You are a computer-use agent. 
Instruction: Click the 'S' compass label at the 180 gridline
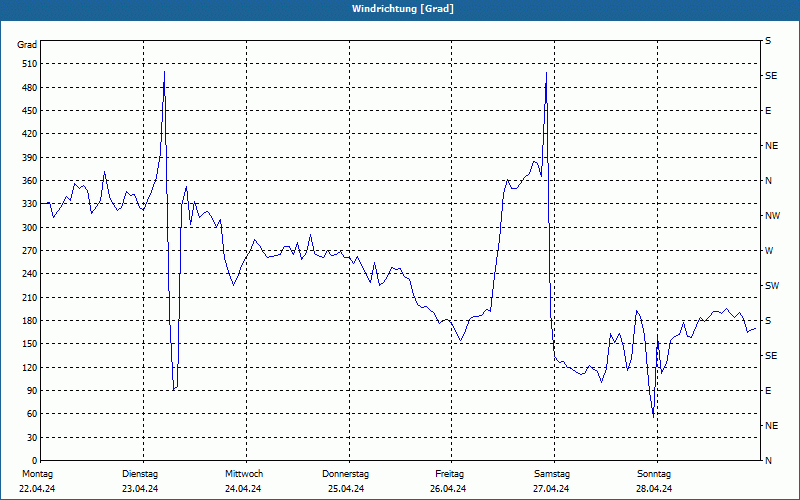pos(768,321)
